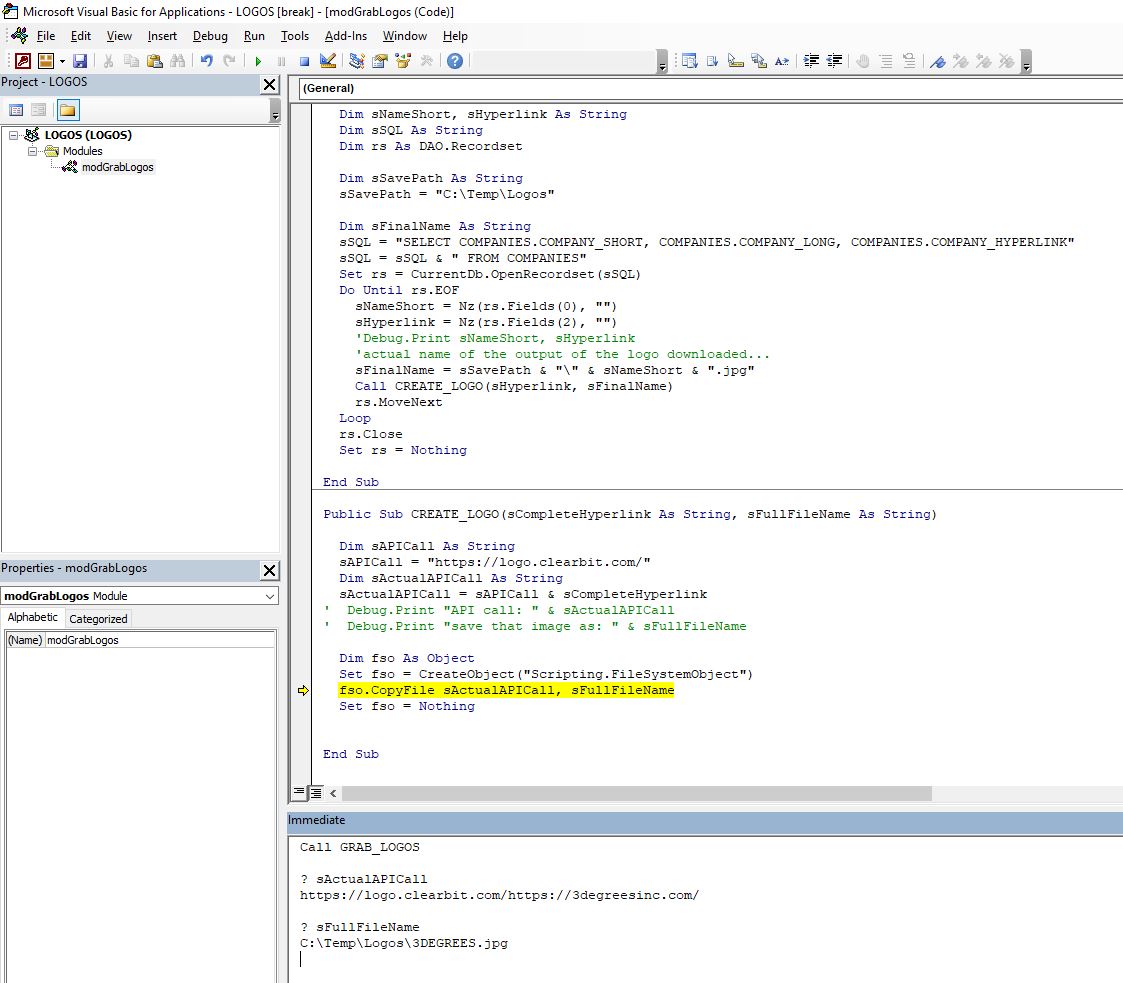The height and width of the screenshot is (983, 1123).
Task: Toggle a bookmark from the Edit toolbar
Action: click(936, 60)
